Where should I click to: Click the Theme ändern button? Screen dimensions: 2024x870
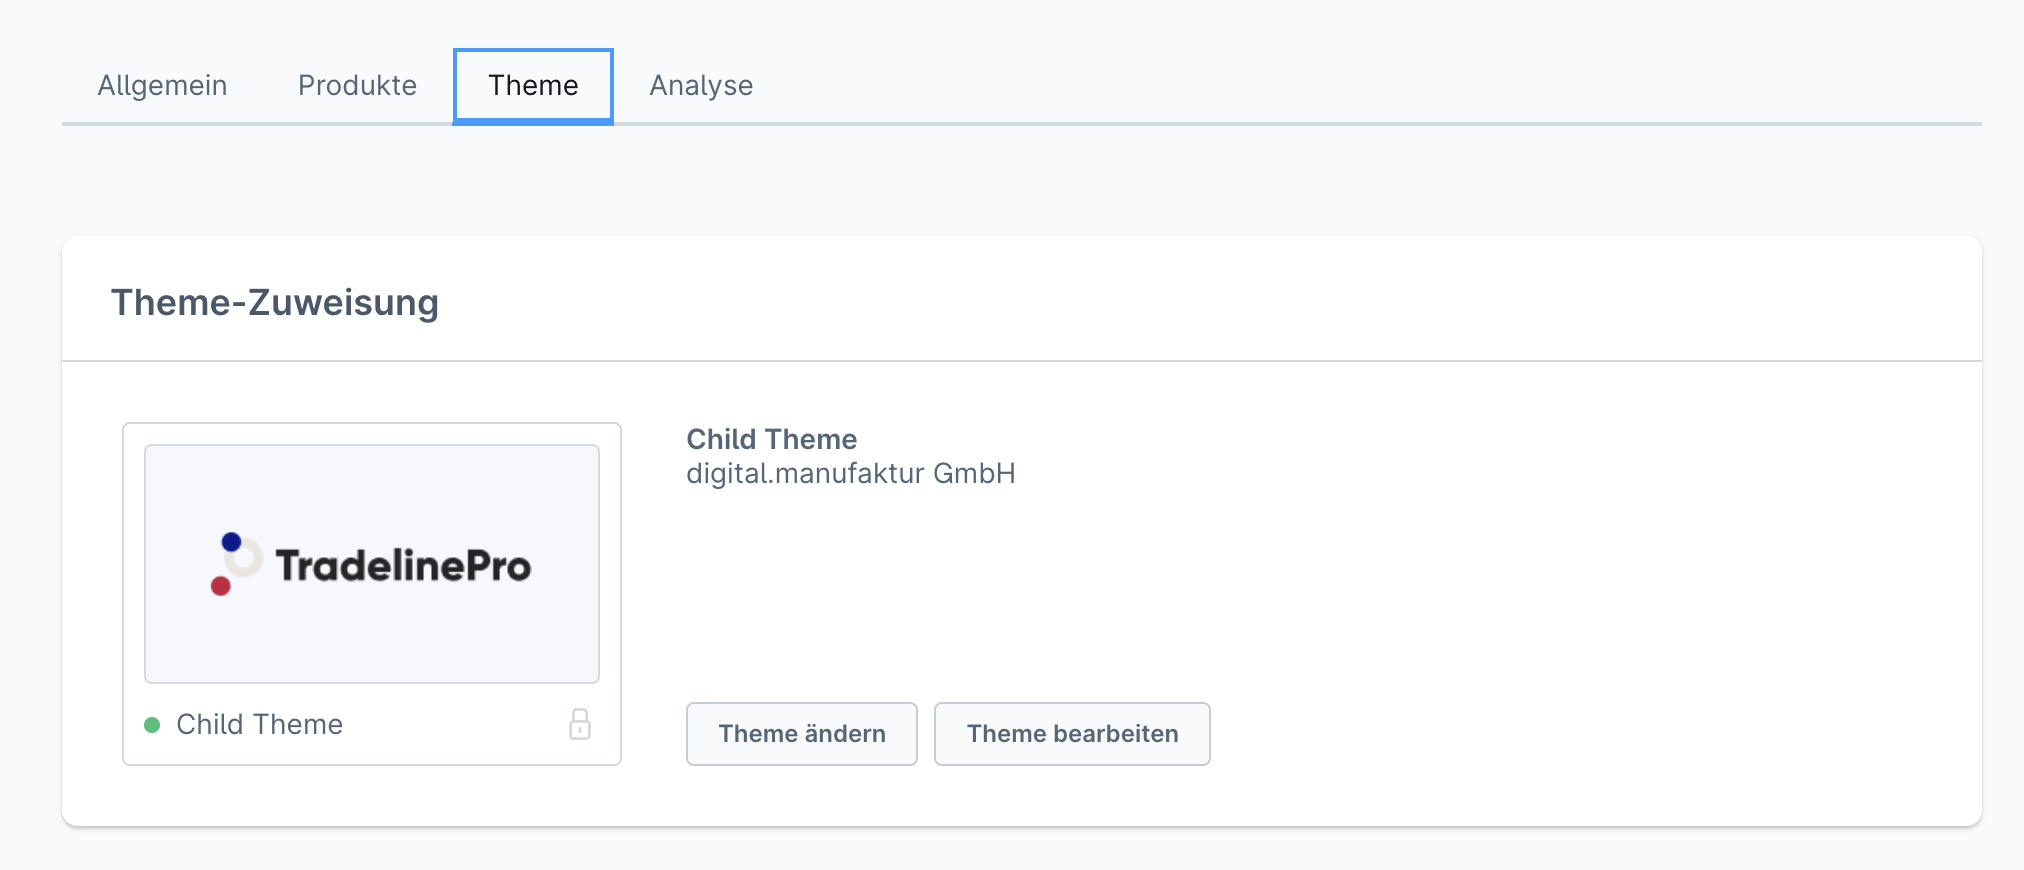pyautogui.click(x=802, y=734)
